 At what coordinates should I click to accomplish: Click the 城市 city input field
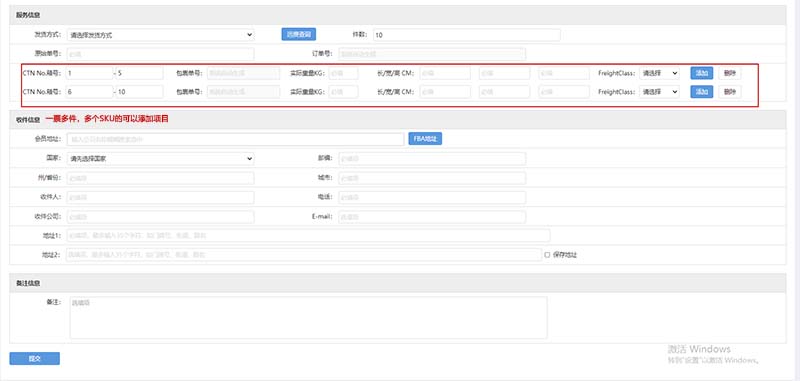pos(432,178)
